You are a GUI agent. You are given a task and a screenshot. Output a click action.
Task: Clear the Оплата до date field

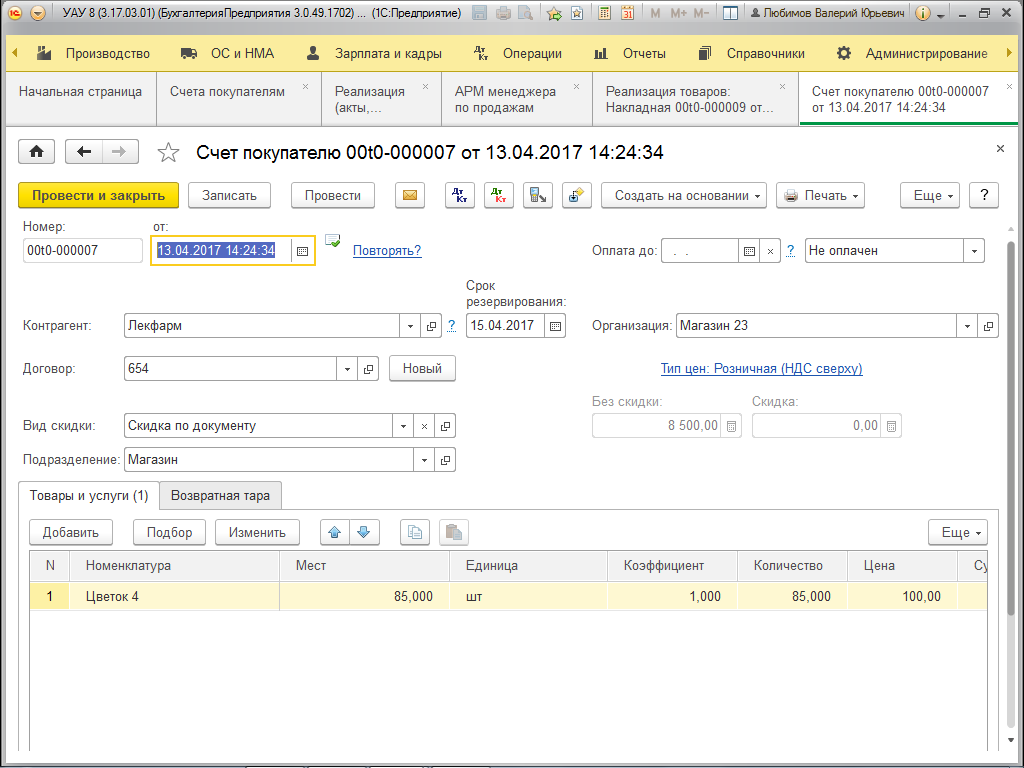point(771,251)
